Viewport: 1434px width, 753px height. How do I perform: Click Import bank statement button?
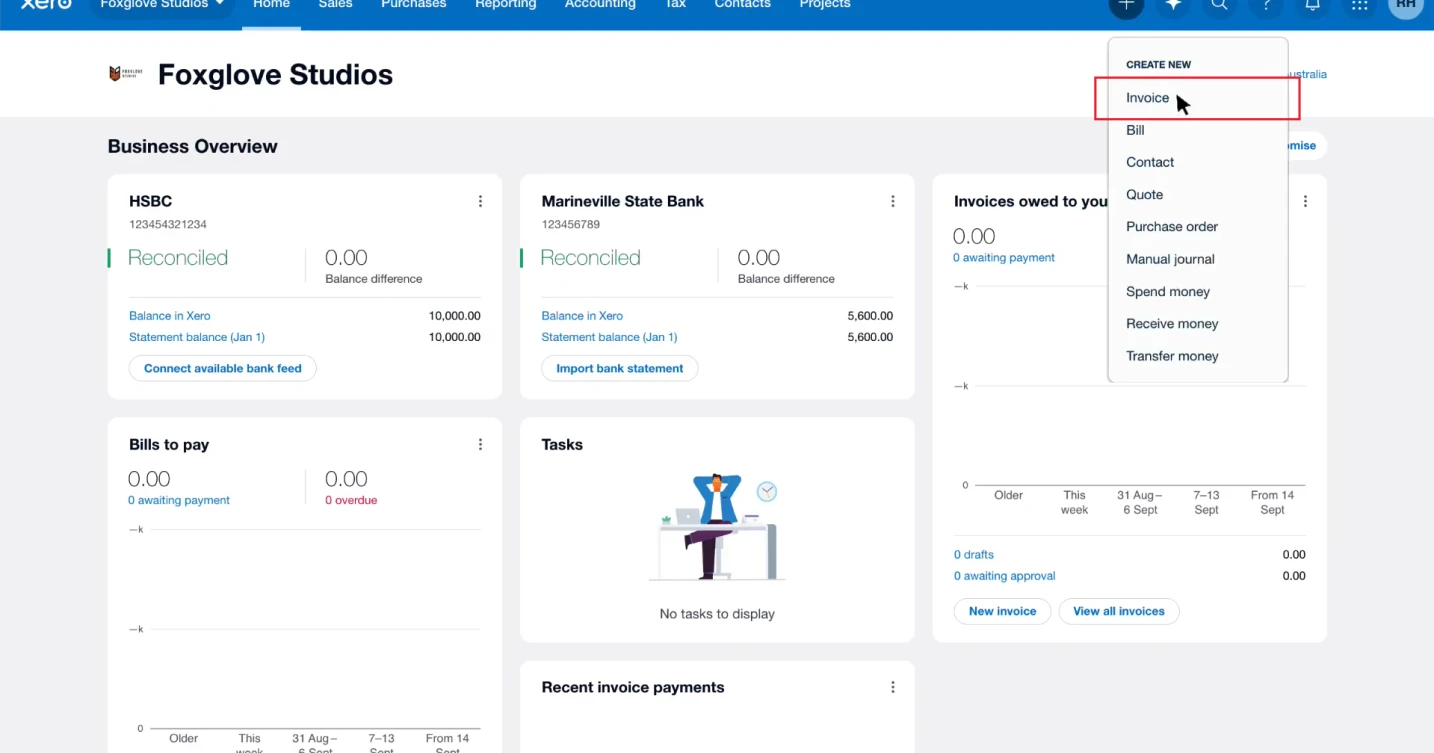pos(620,368)
